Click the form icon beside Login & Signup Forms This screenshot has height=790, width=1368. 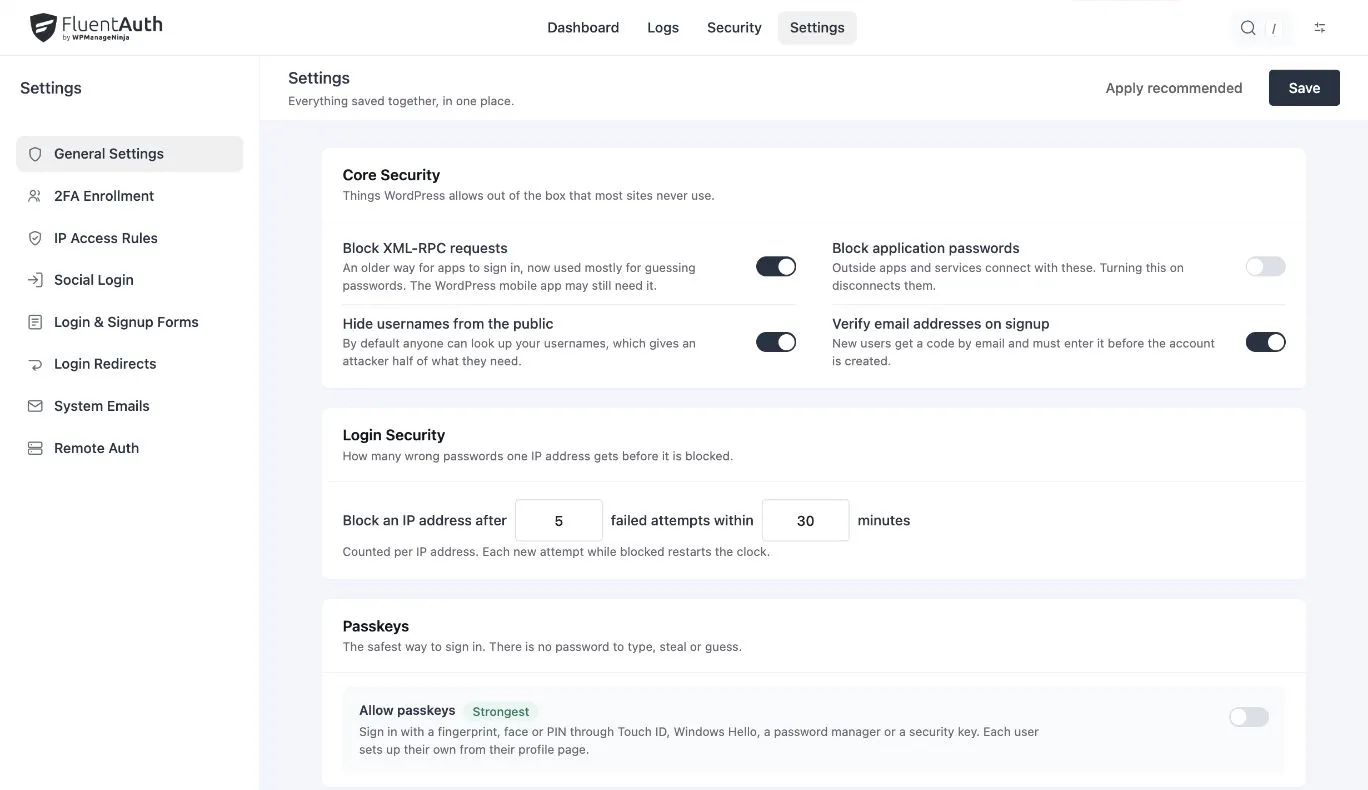point(35,322)
